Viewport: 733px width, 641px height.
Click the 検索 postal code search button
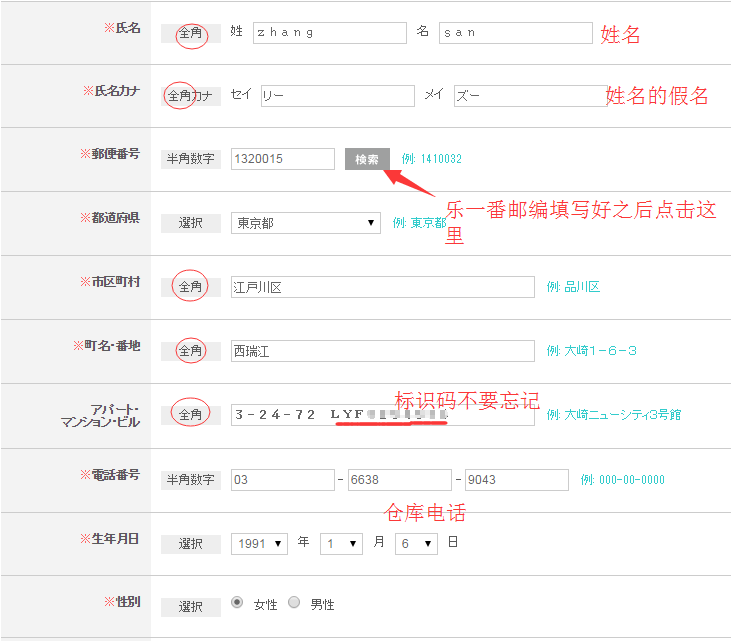click(367, 159)
